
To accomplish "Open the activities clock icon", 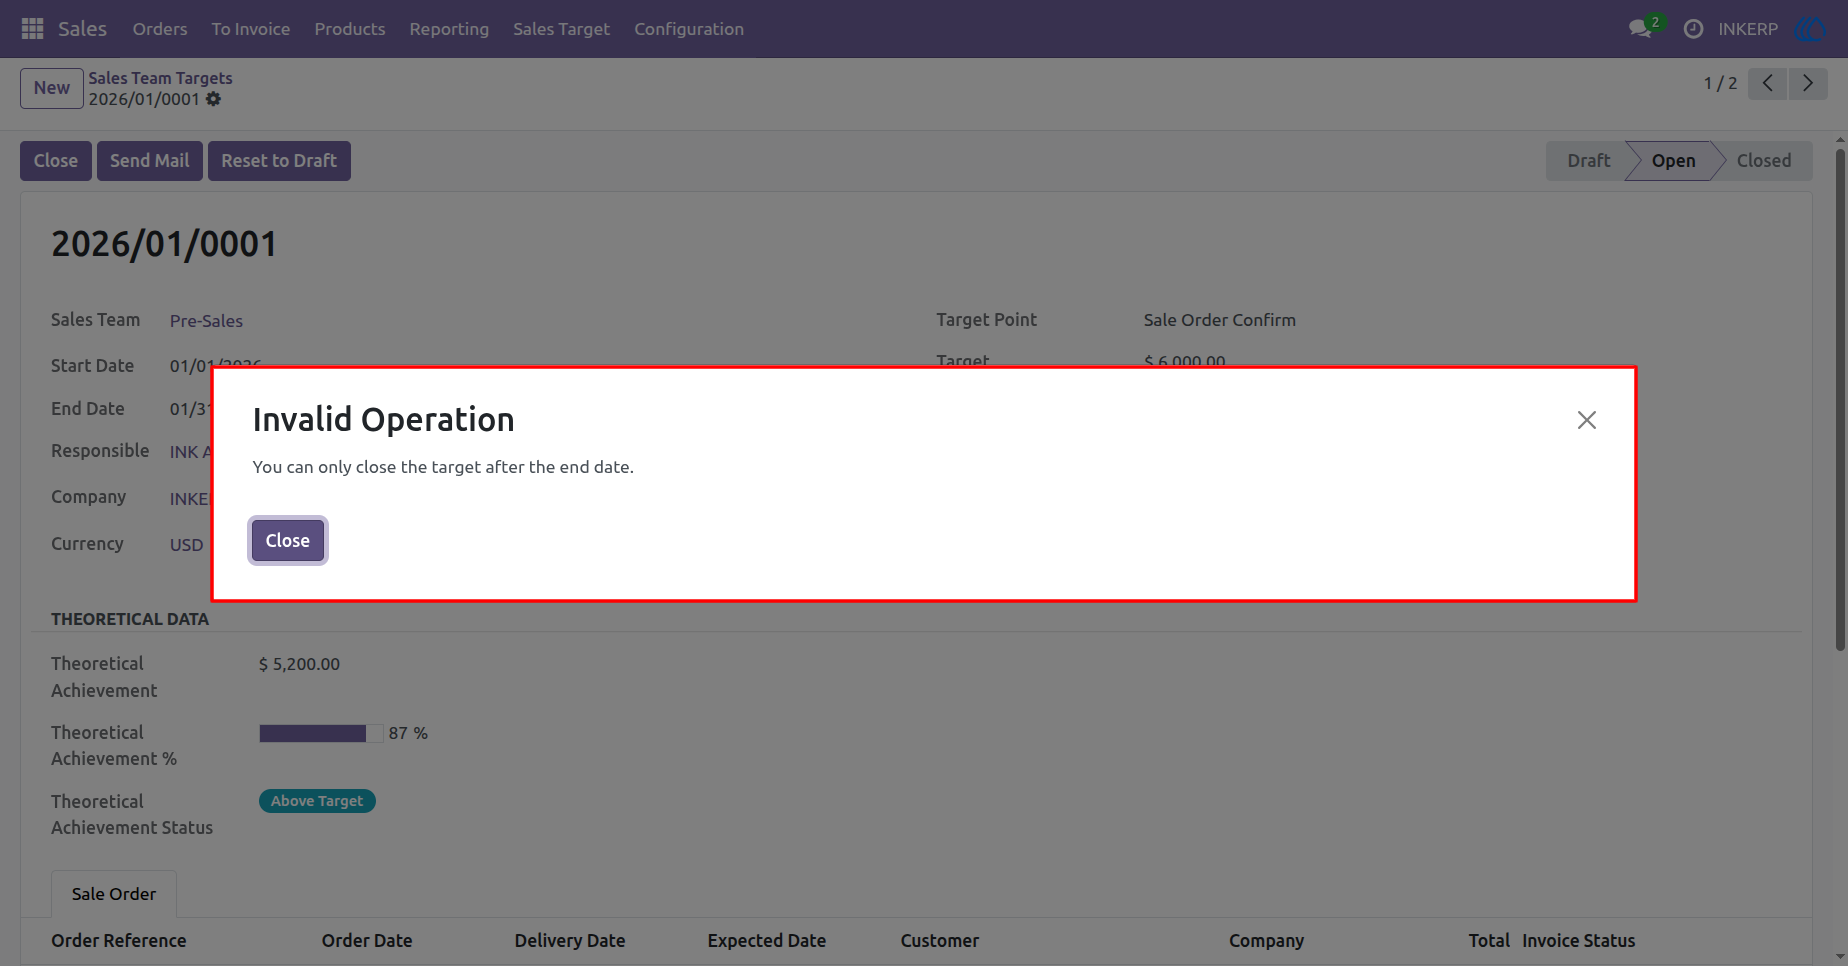I will click(x=1693, y=29).
